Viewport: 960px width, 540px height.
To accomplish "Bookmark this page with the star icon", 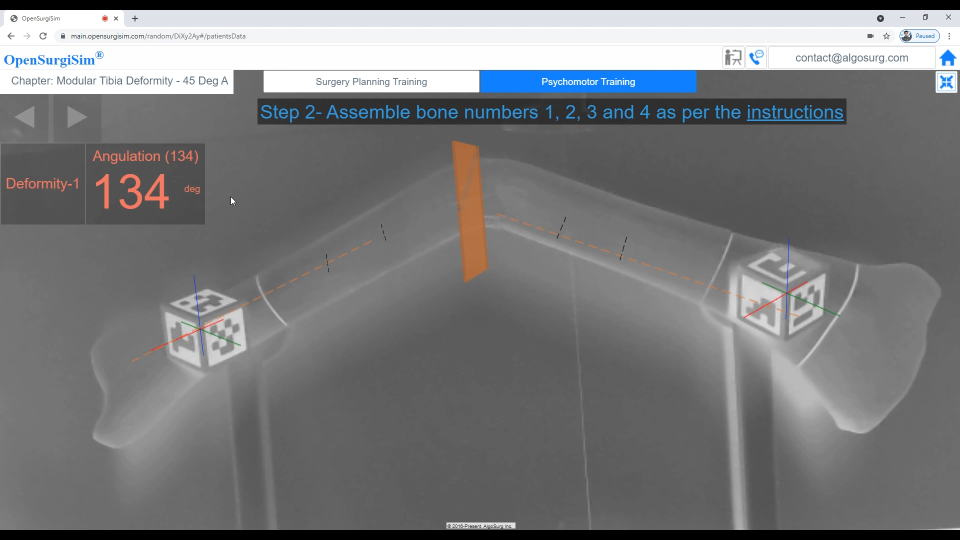I will [886, 36].
